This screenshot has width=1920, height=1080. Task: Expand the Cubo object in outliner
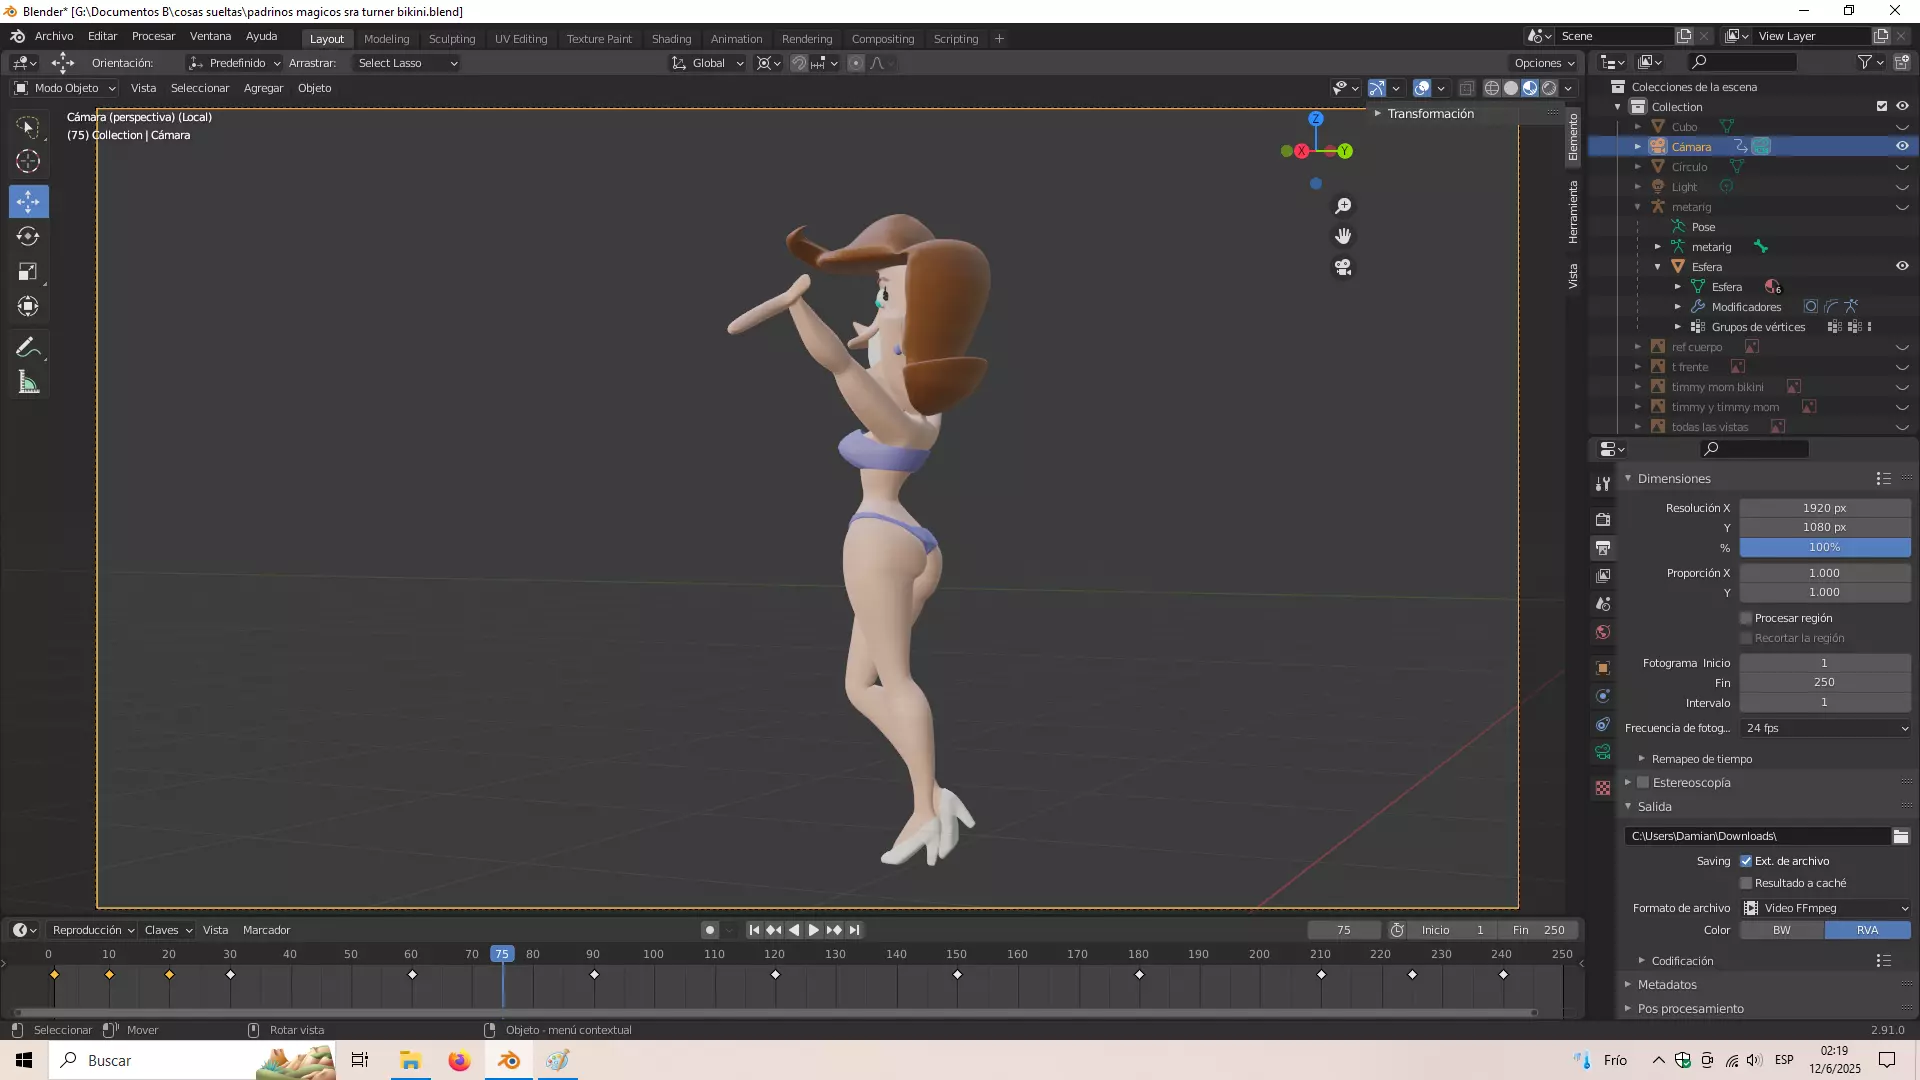coord(1638,127)
